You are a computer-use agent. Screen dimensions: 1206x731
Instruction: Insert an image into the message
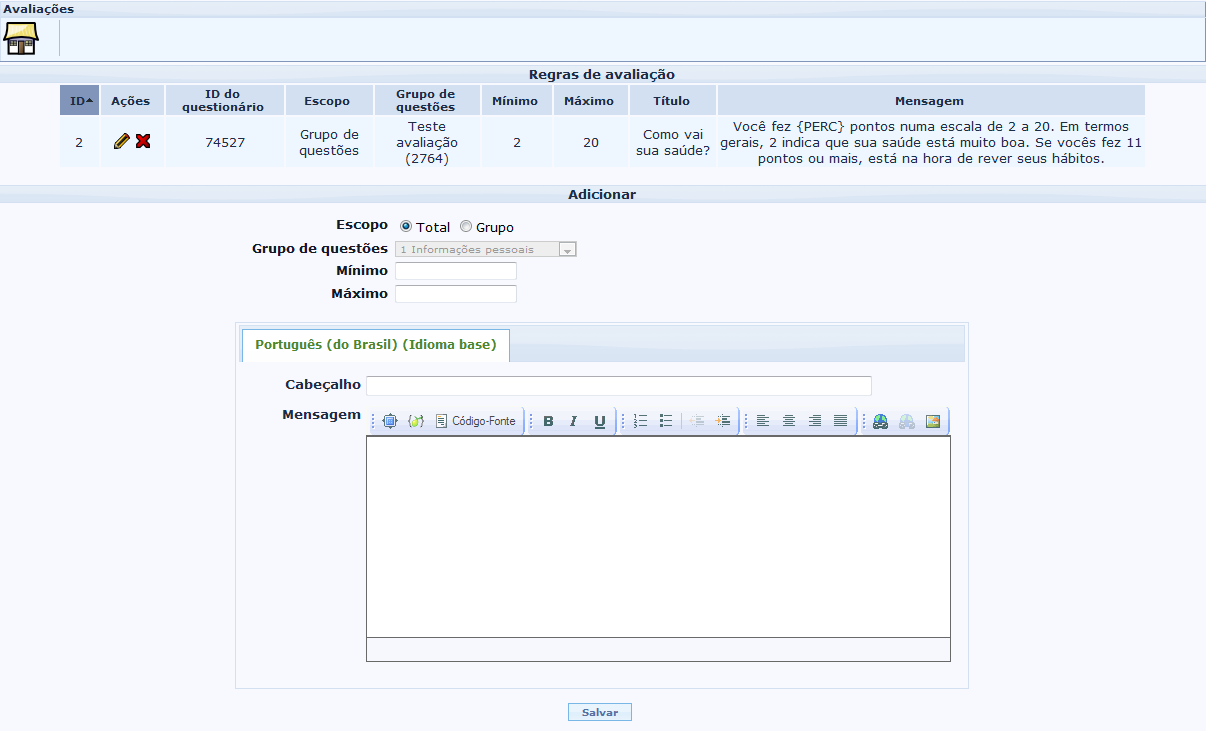932,422
